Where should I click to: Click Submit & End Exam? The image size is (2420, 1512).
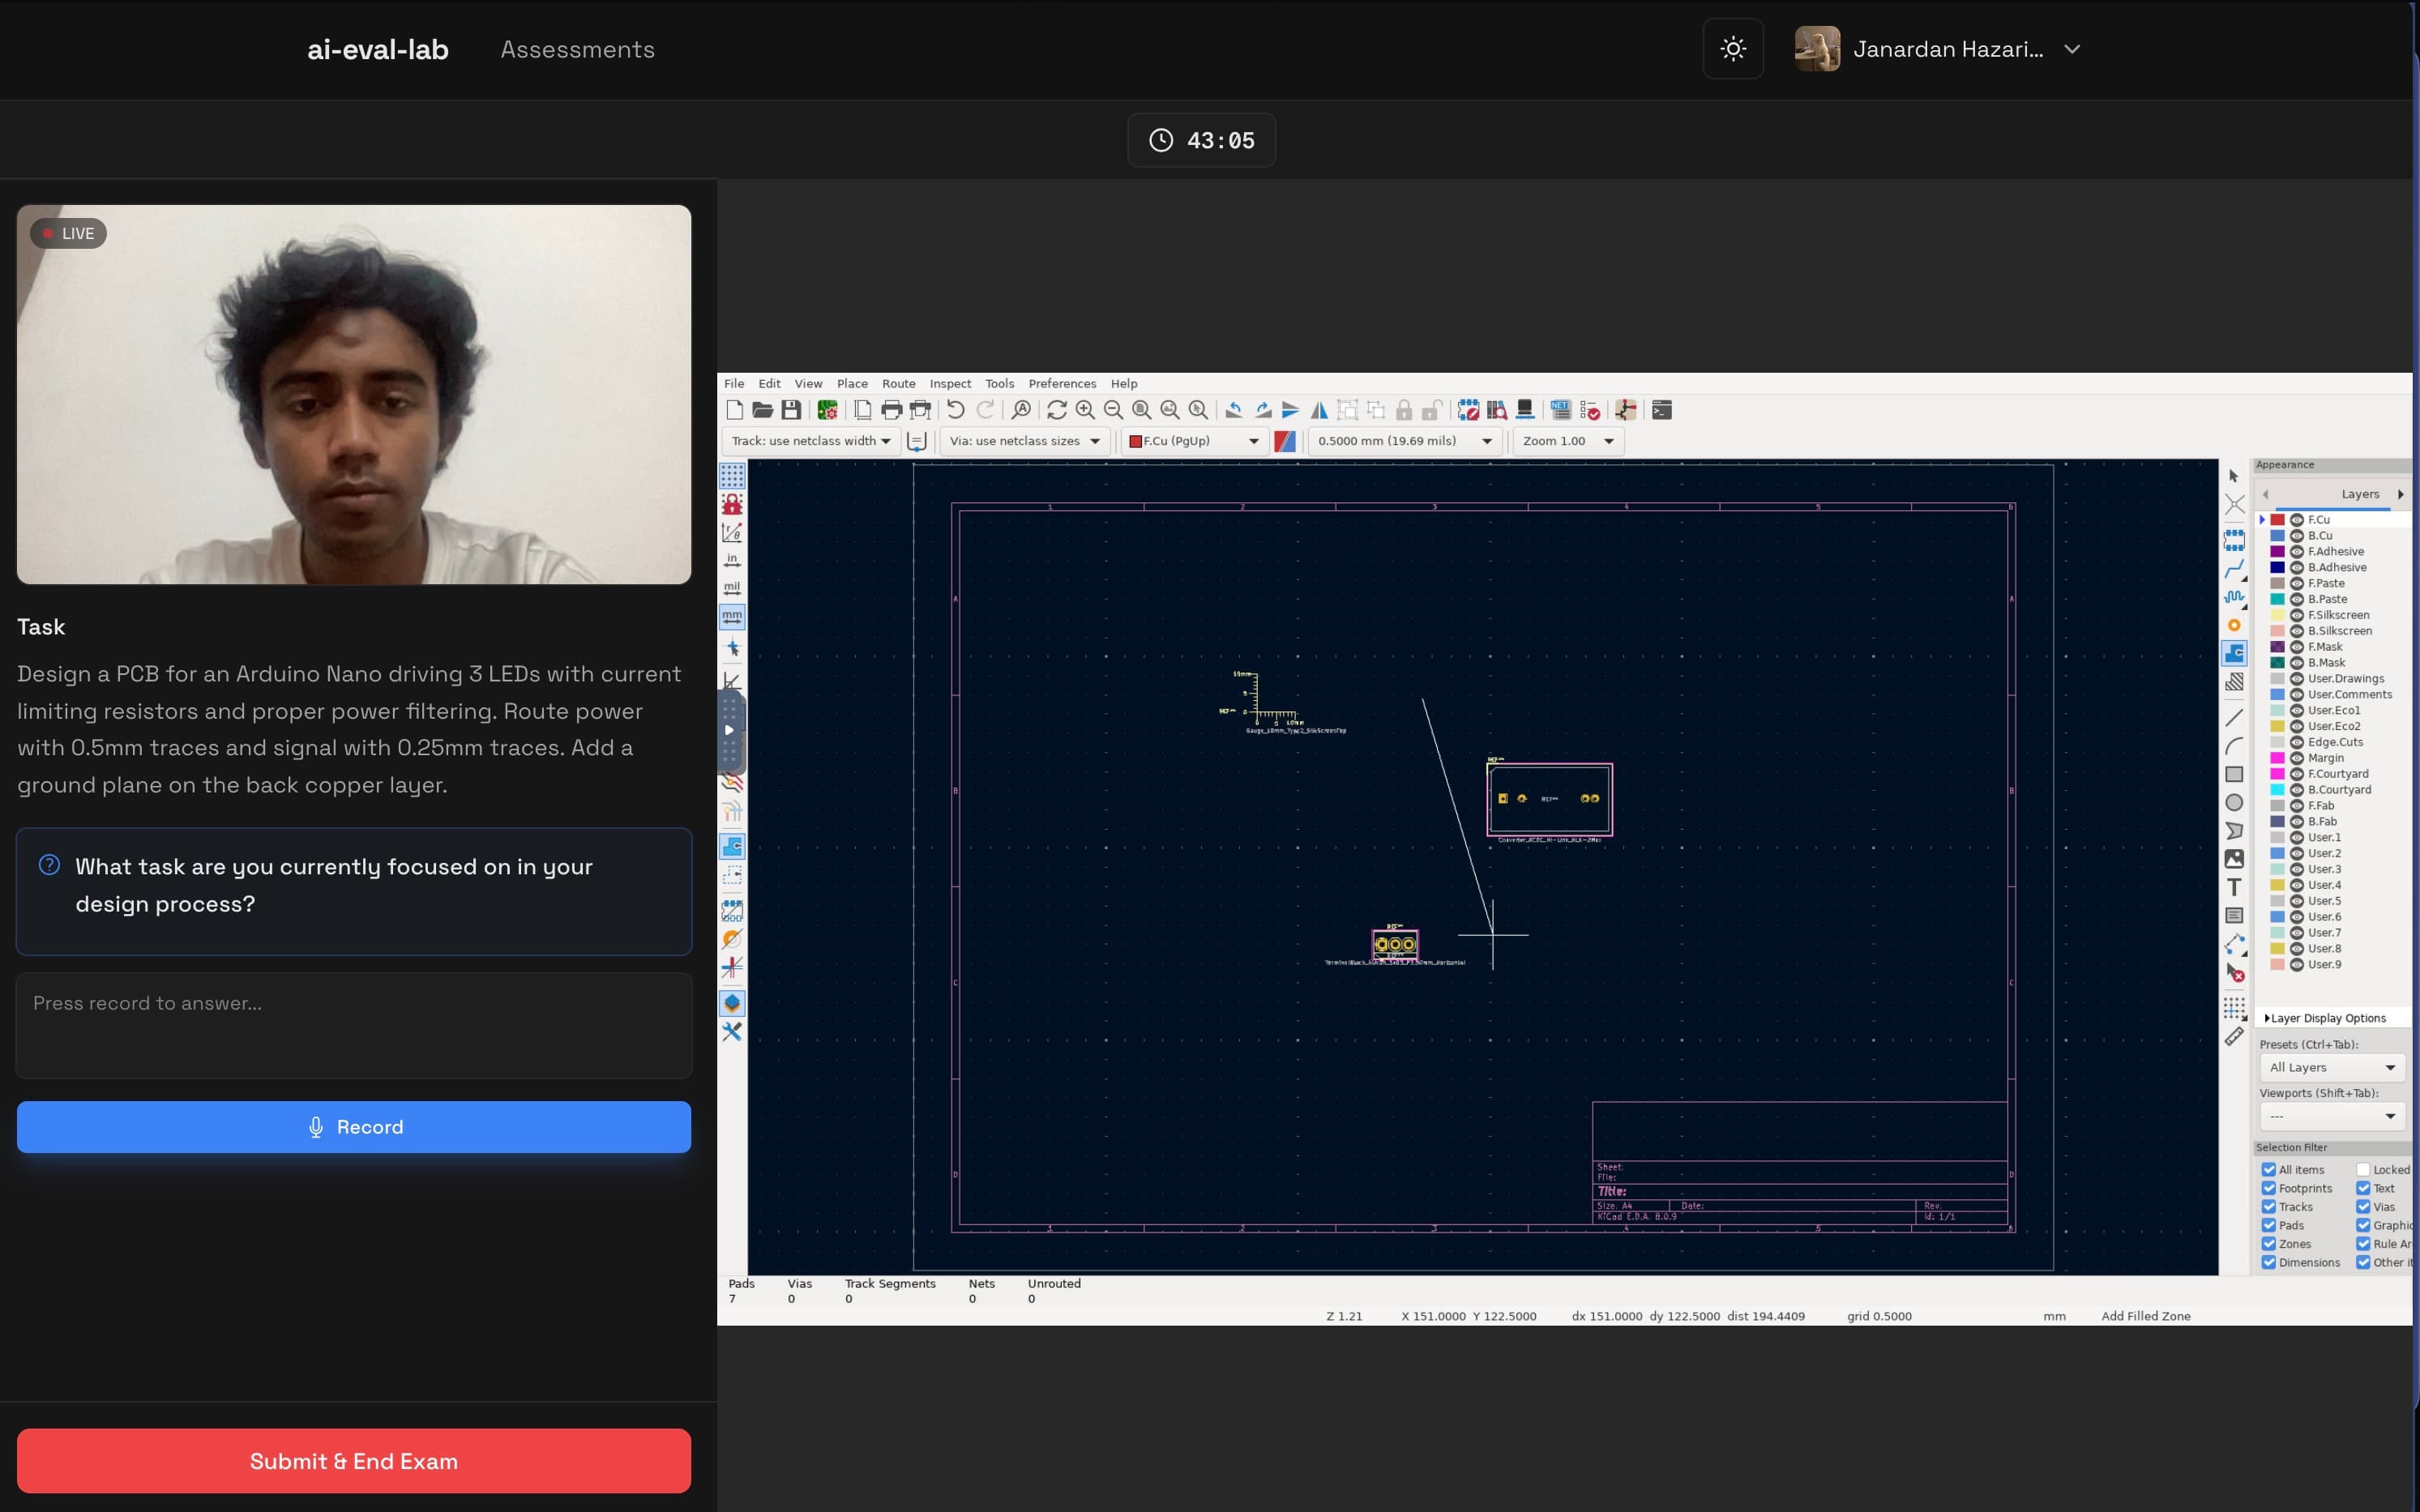352,1460
